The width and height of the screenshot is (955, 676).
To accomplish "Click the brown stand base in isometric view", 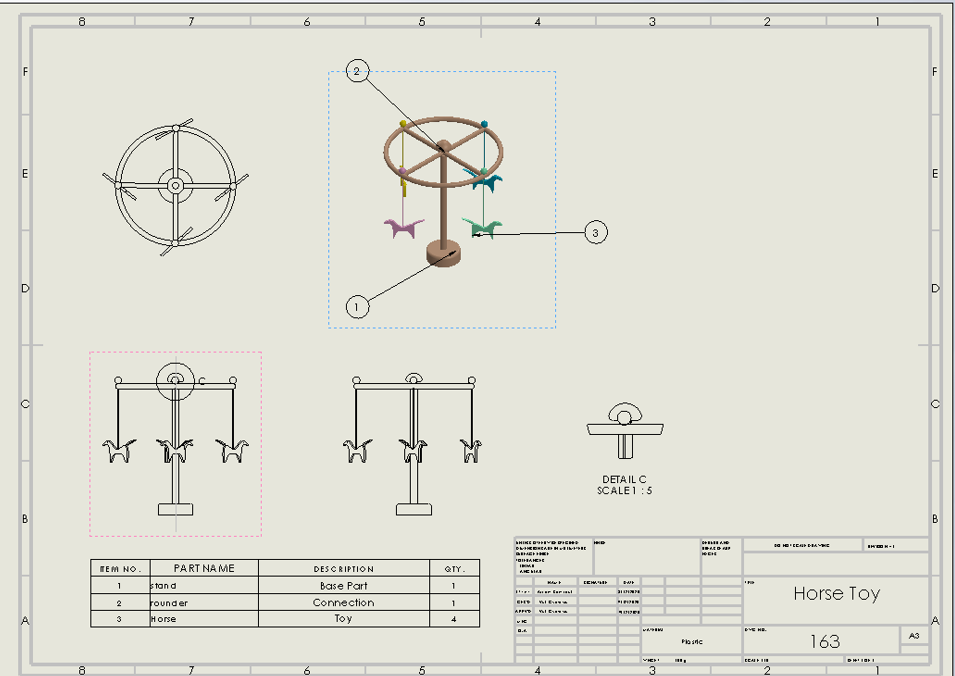I will 443,253.
